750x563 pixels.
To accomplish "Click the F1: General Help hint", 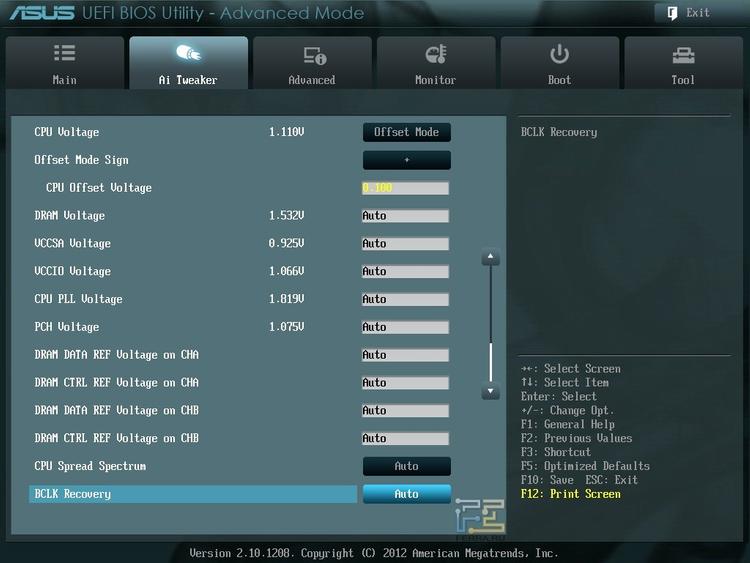I will click(568, 424).
